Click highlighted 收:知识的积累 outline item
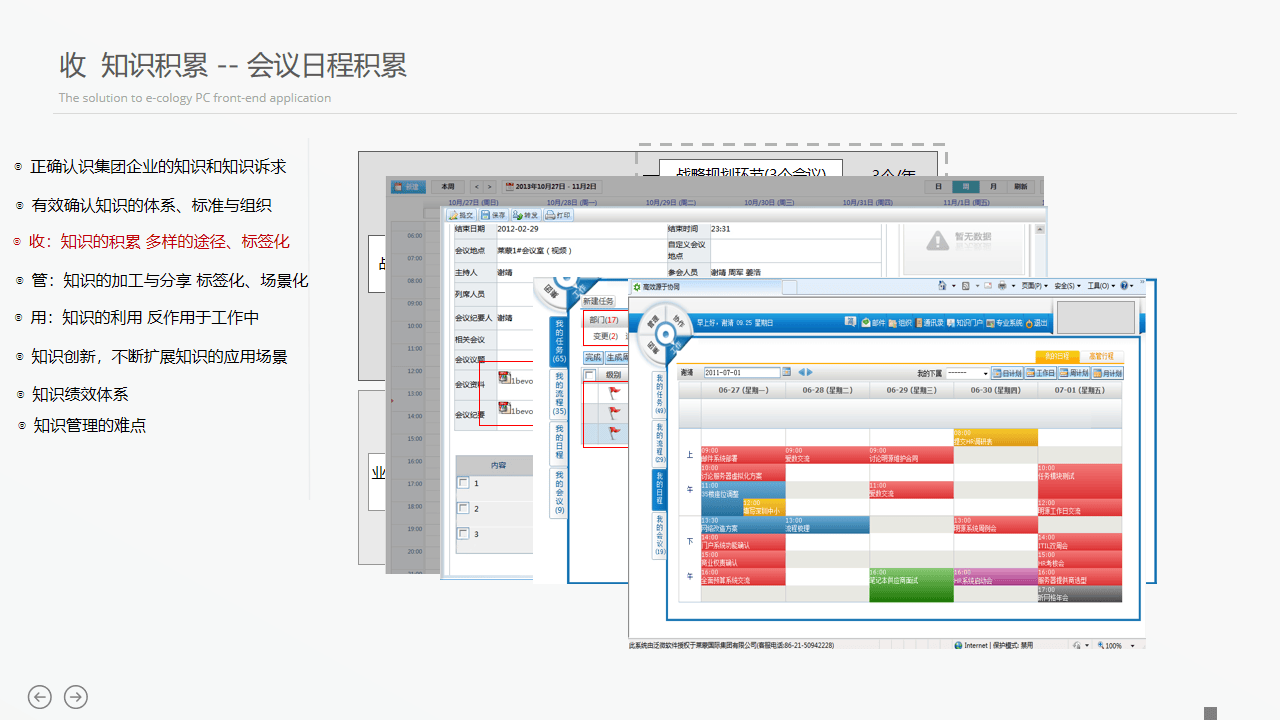1280x720 pixels. 159,242
